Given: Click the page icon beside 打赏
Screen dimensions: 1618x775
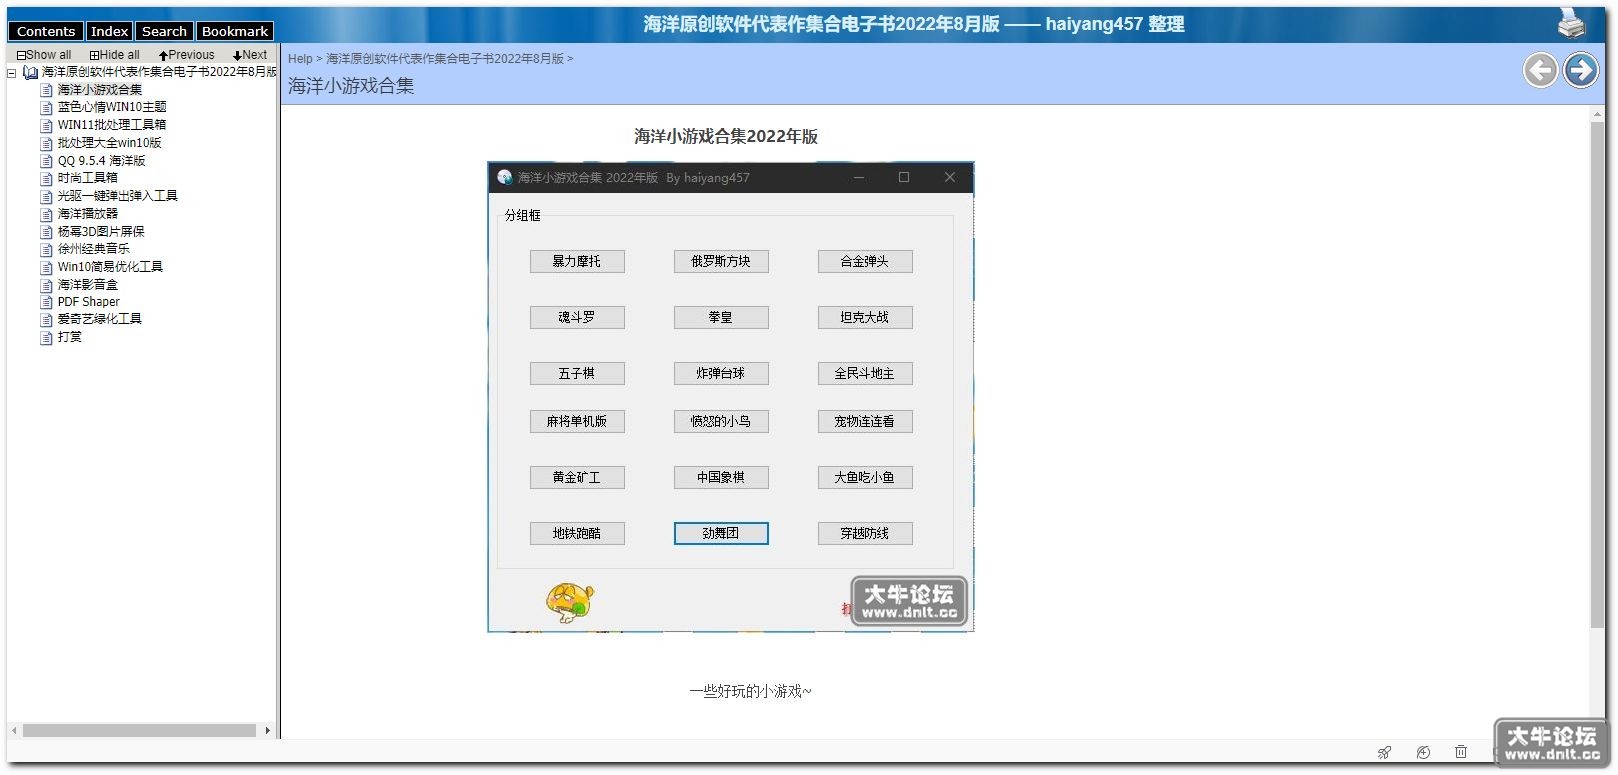Looking at the screenshot, I should coord(46,338).
